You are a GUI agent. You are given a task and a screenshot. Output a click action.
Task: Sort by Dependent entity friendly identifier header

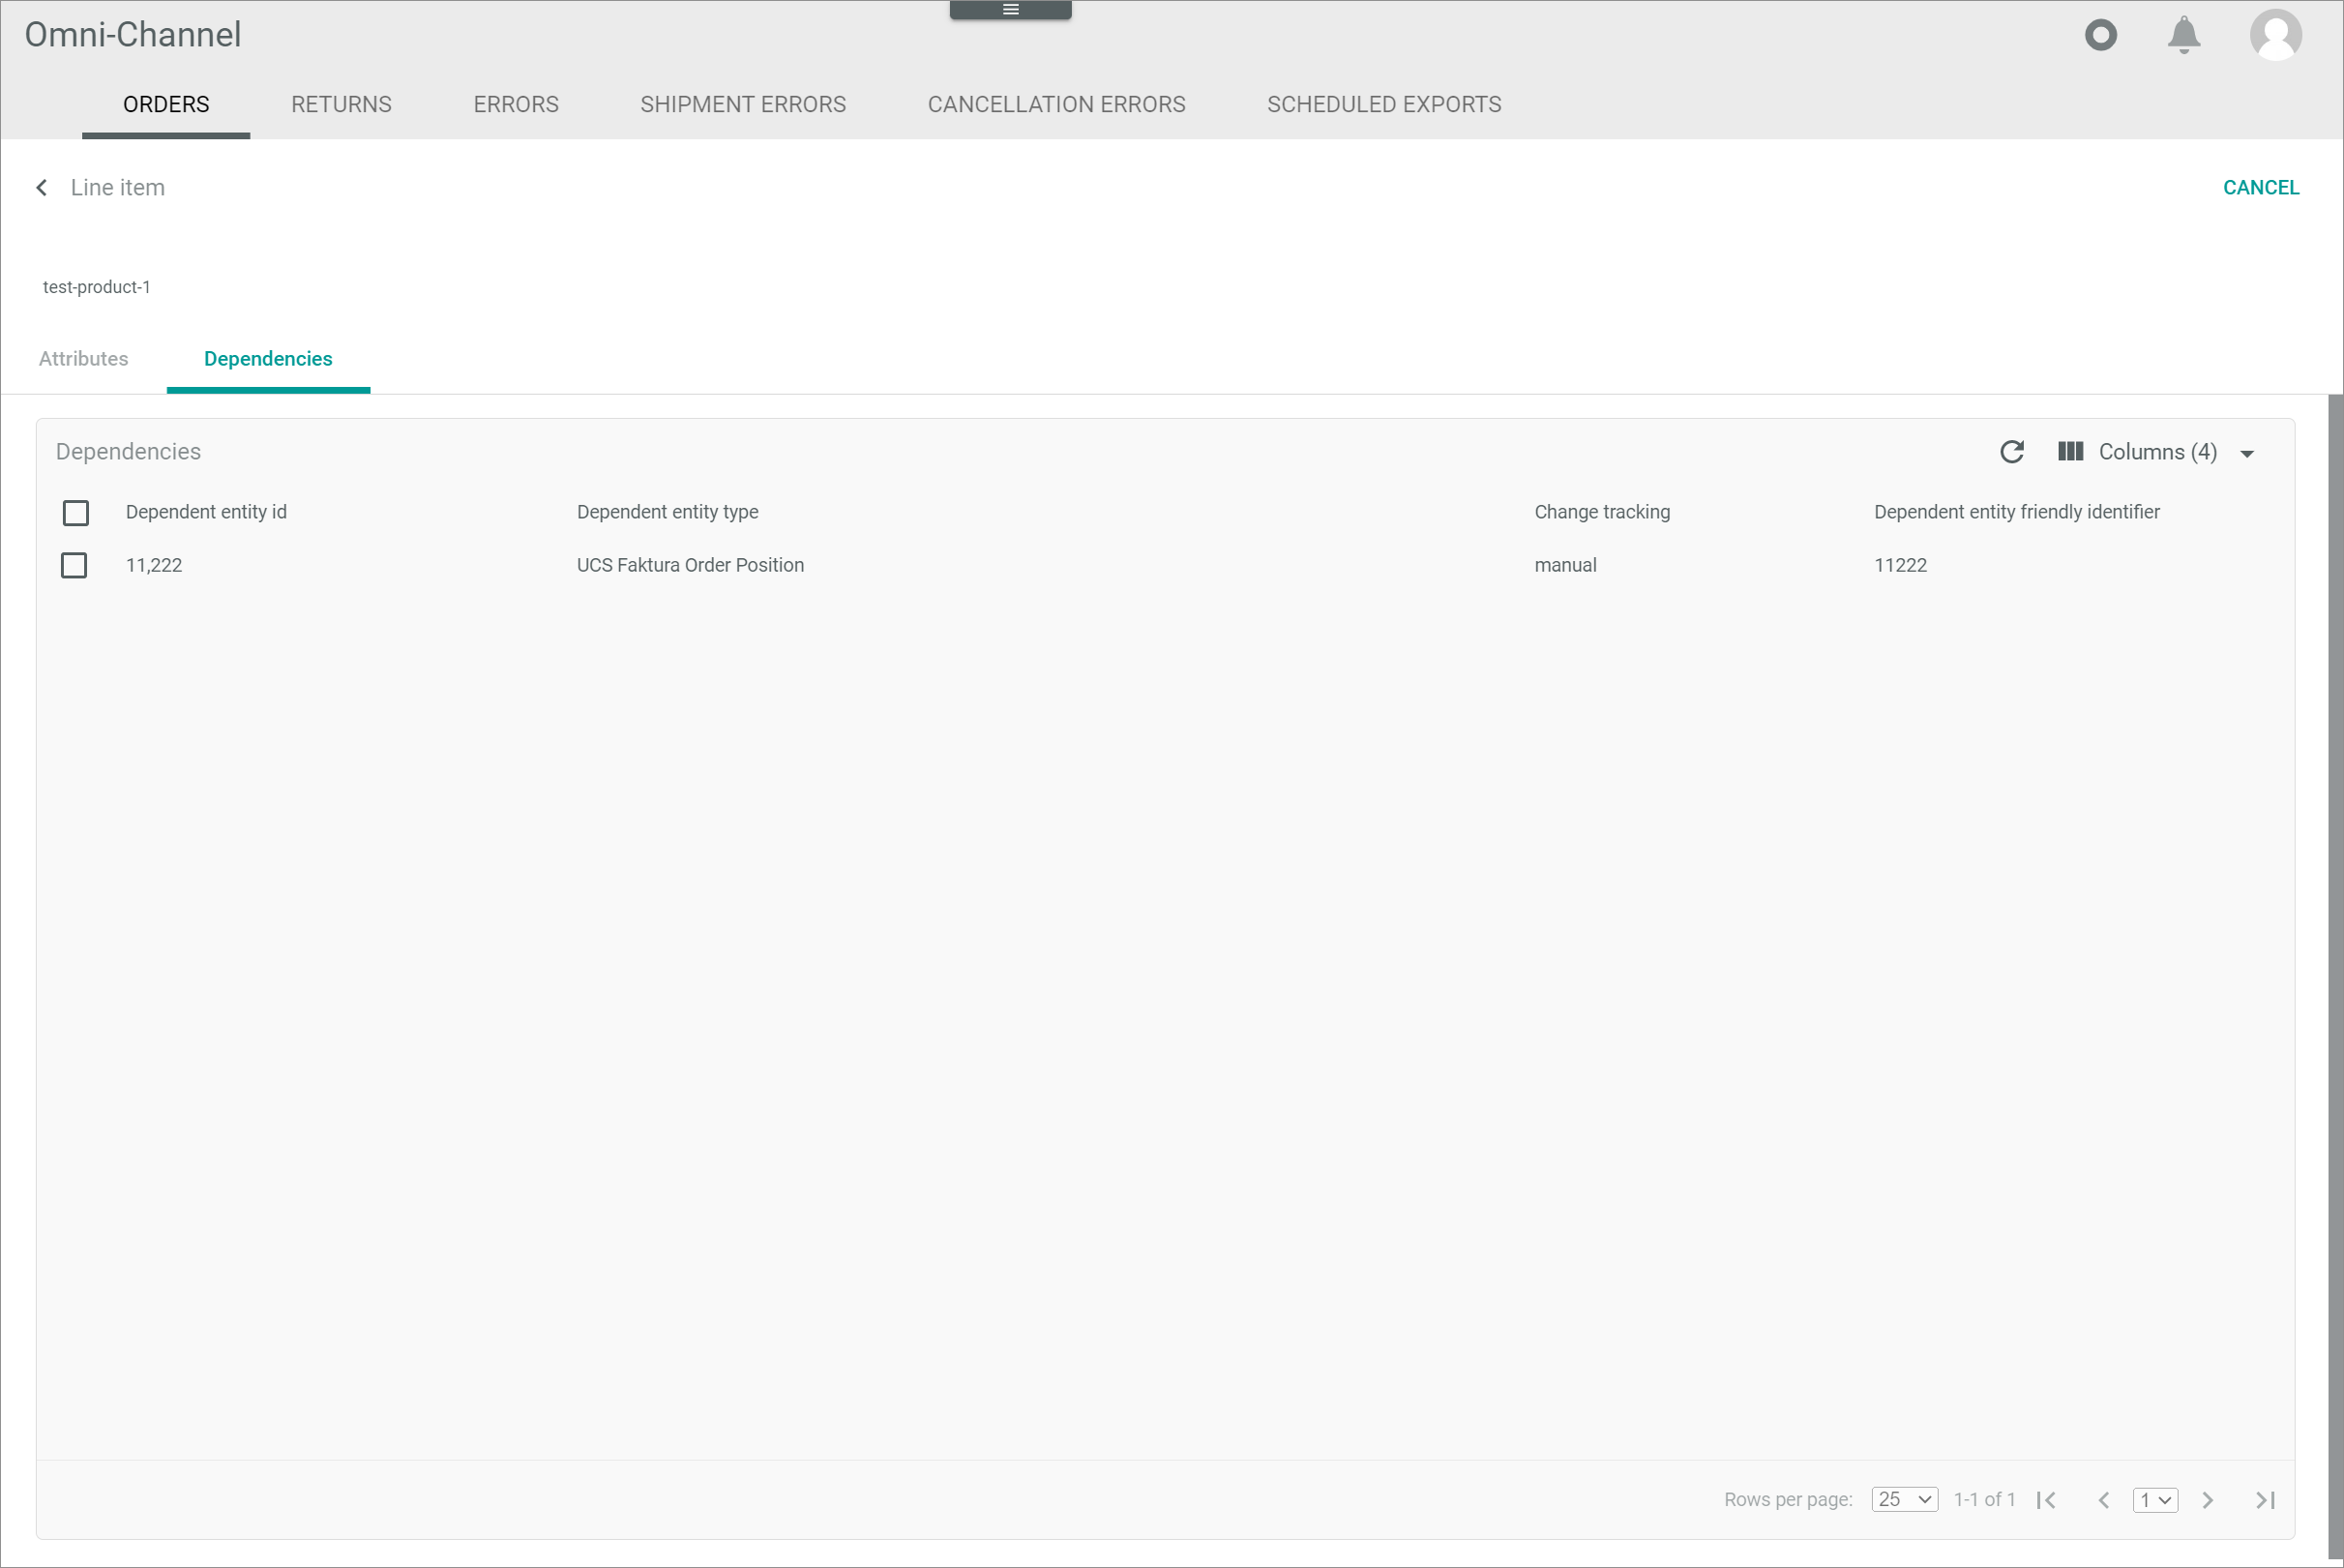tap(2016, 512)
